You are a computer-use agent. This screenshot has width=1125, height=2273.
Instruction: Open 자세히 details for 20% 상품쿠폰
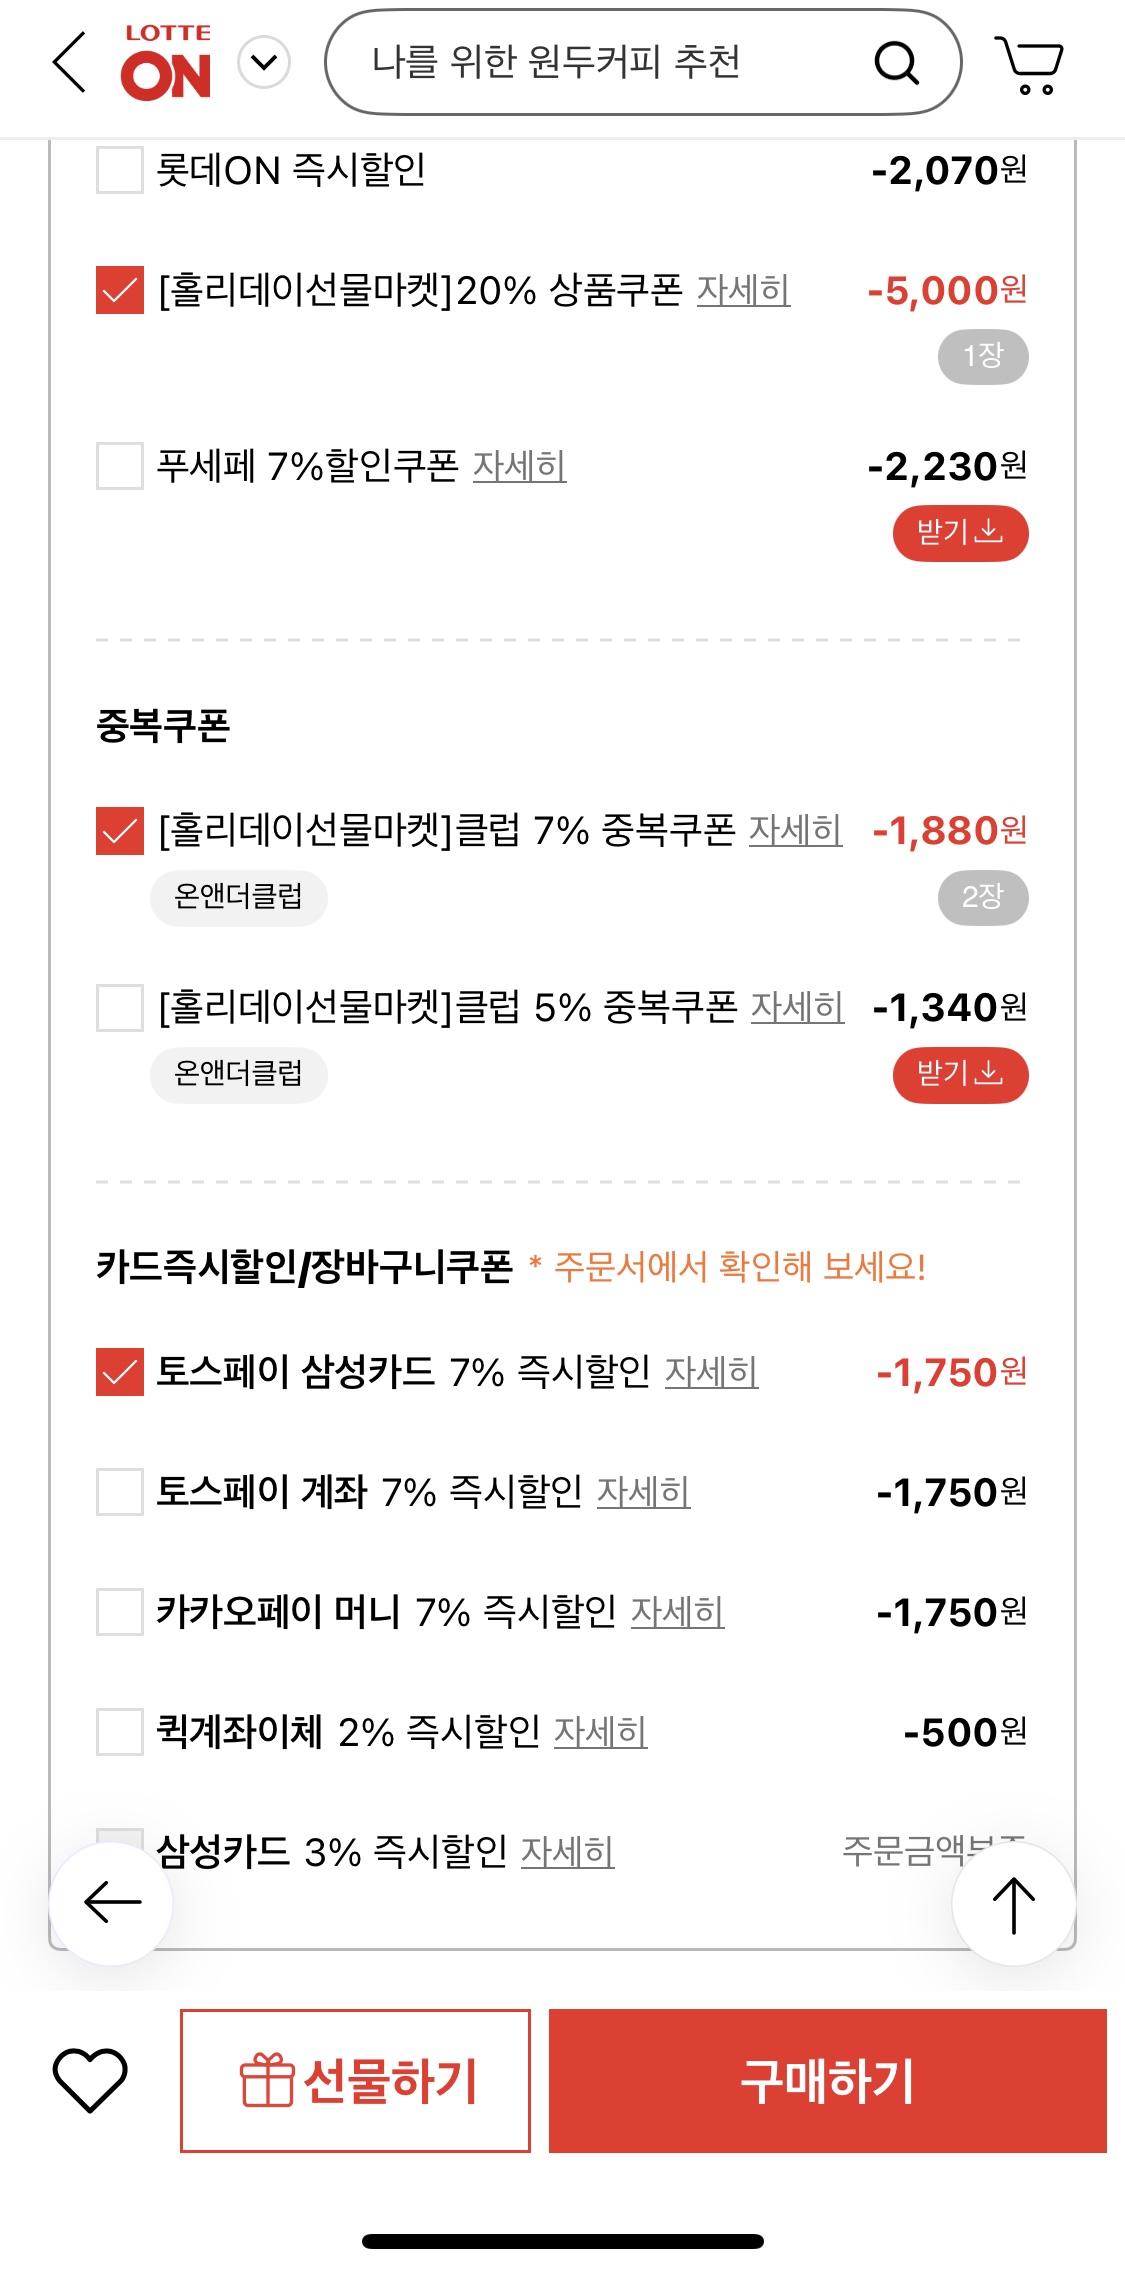pos(743,291)
